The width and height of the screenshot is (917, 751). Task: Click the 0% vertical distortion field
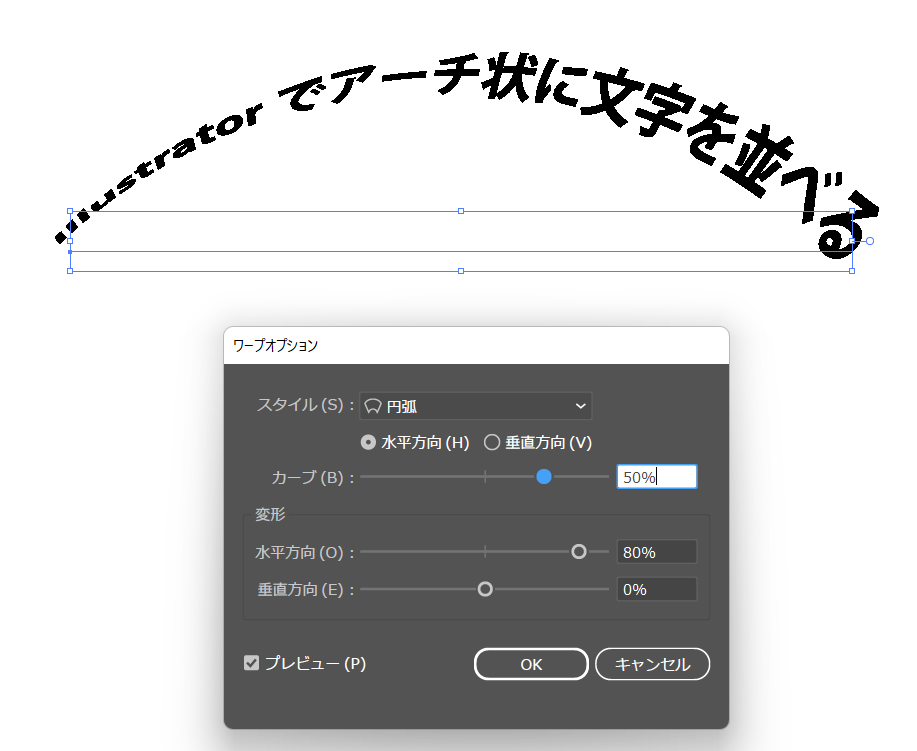coord(657,589)
